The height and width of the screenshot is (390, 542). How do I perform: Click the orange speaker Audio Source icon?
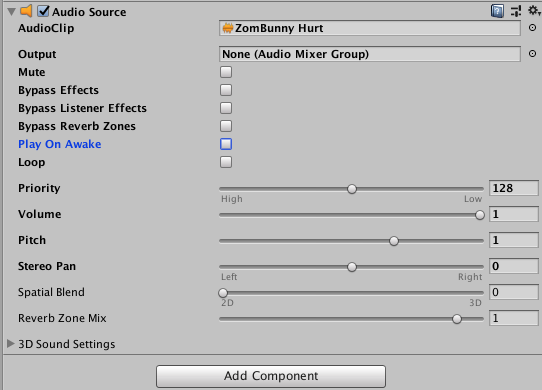pyautogui.click(x=26, y=11)
